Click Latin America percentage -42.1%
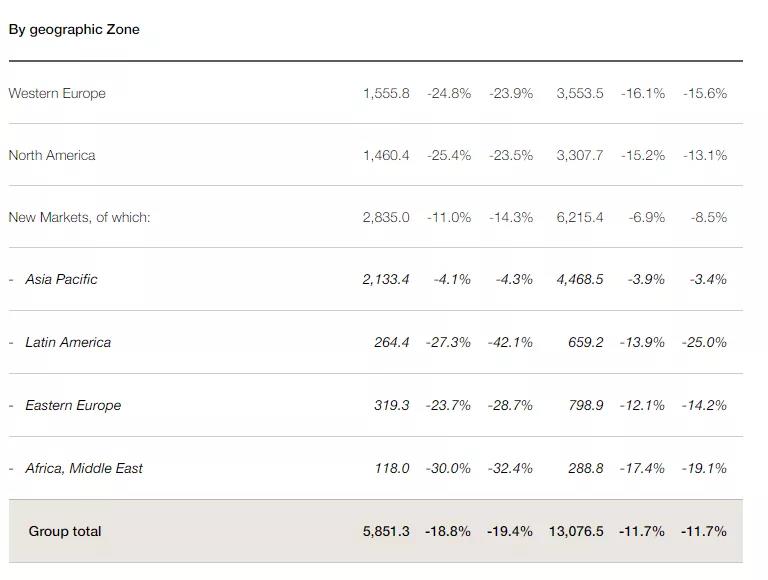This screenshot has height=580, width=768. [511, 342]
